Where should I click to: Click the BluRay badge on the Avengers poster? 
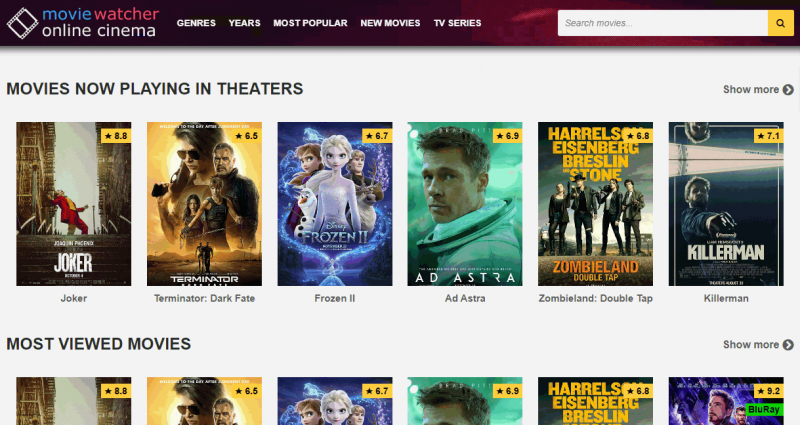point(765,410)
